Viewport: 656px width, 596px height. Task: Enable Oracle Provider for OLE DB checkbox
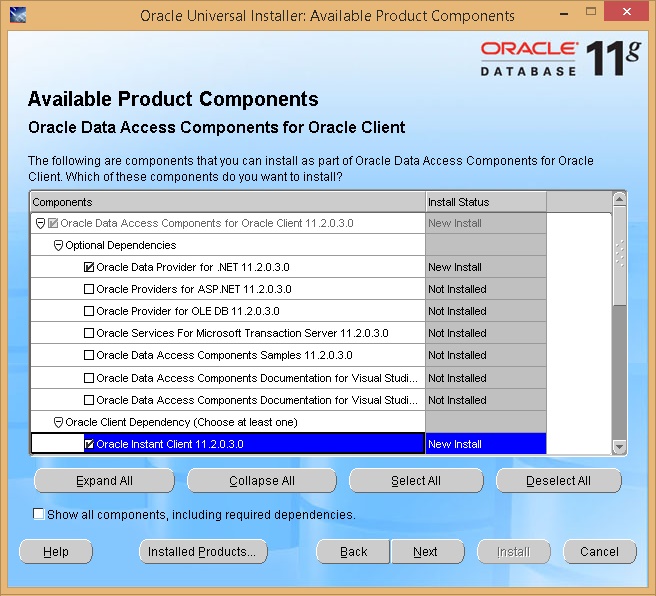[x=89, y=311]
